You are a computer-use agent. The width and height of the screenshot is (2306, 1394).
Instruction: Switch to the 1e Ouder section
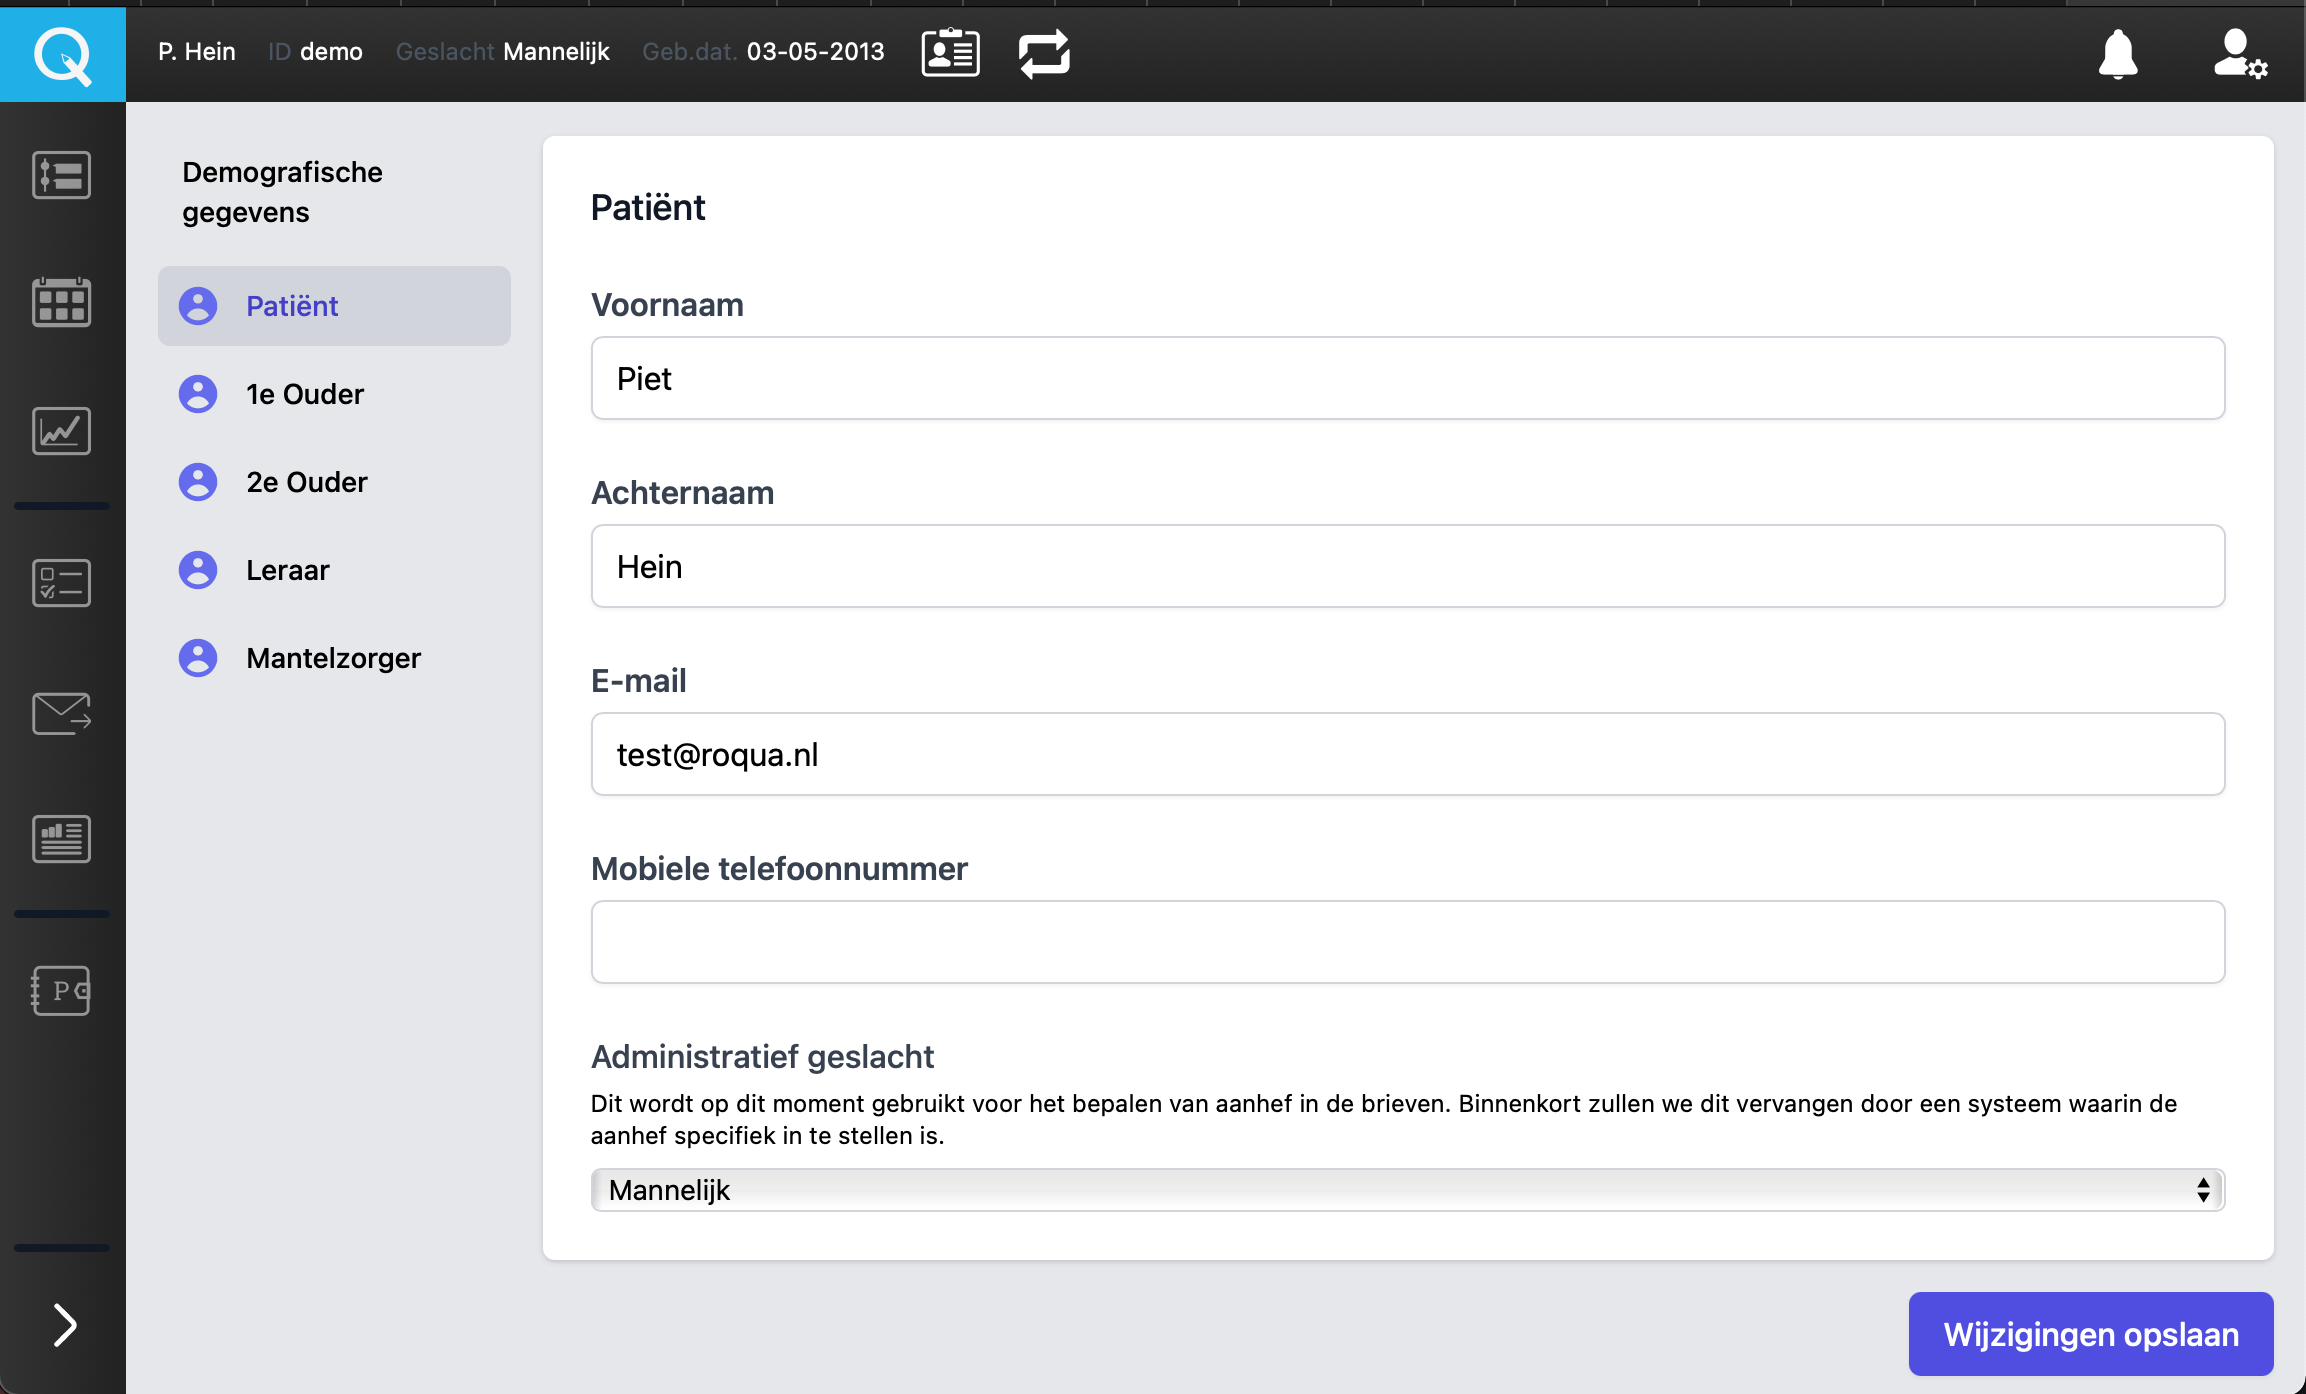tap(304, 394)
